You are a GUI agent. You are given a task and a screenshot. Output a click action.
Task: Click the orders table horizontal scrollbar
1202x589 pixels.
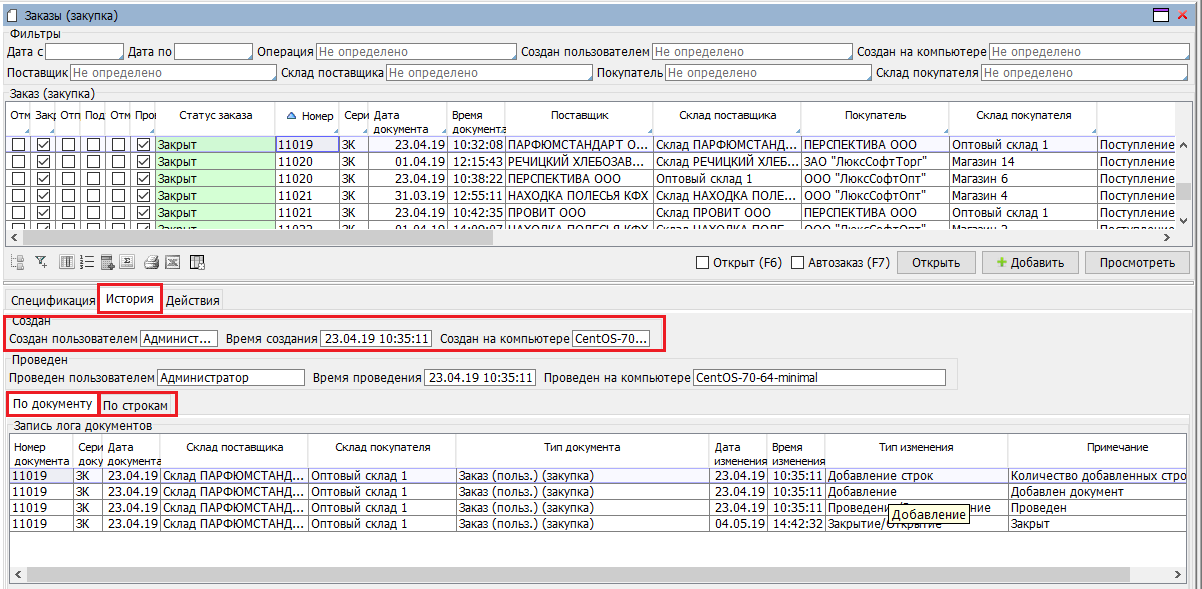[500, 238]
